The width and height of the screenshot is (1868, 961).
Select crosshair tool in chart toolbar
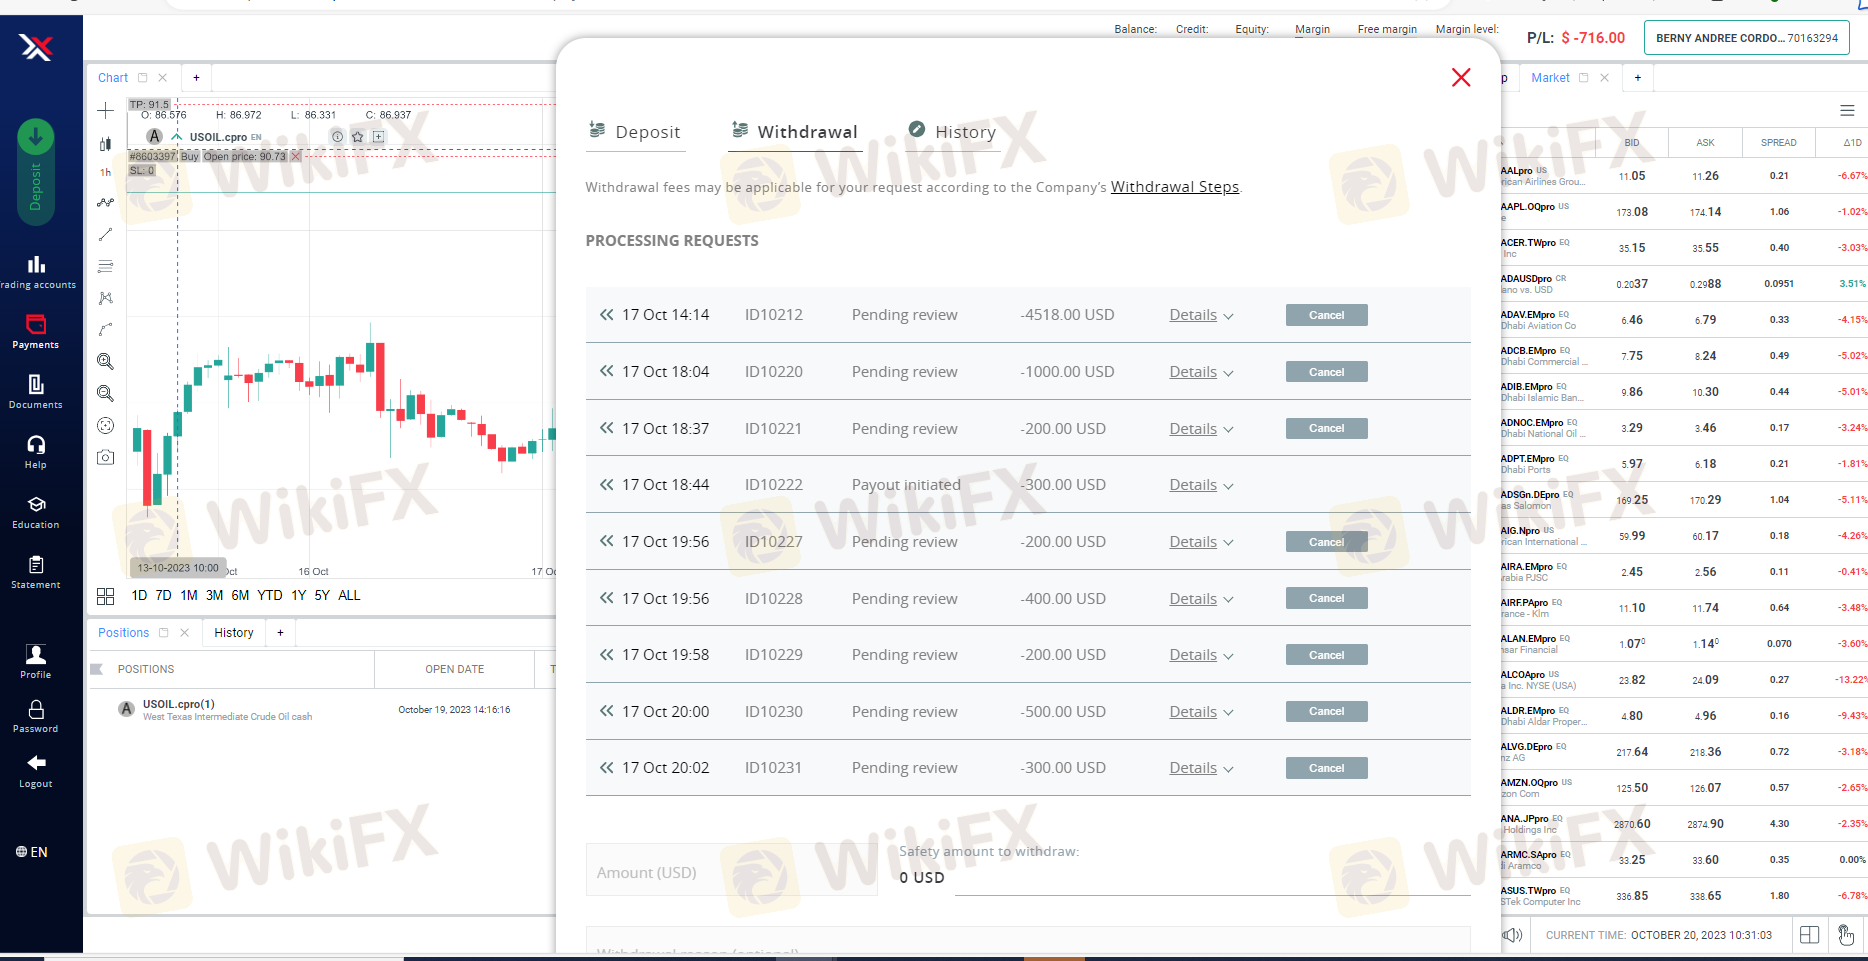point(105,111)
